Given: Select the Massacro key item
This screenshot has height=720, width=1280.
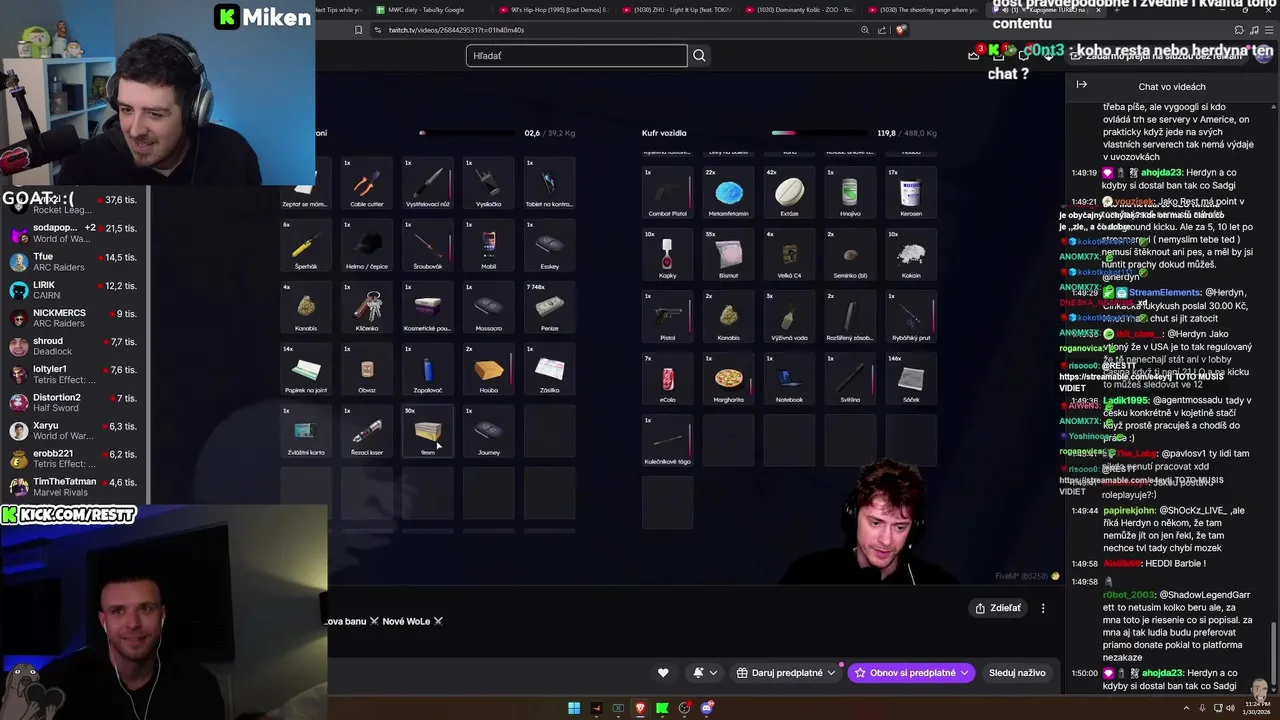Looking at the screenshot, I should 489,307.
